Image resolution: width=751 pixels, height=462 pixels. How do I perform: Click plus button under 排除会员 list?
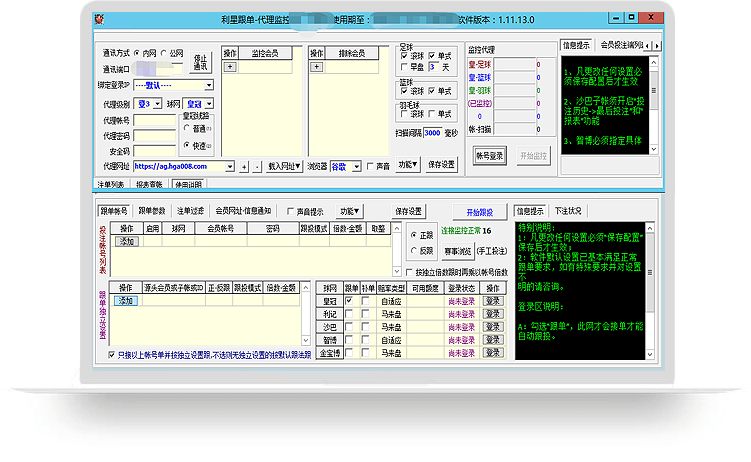coord(316,67)
